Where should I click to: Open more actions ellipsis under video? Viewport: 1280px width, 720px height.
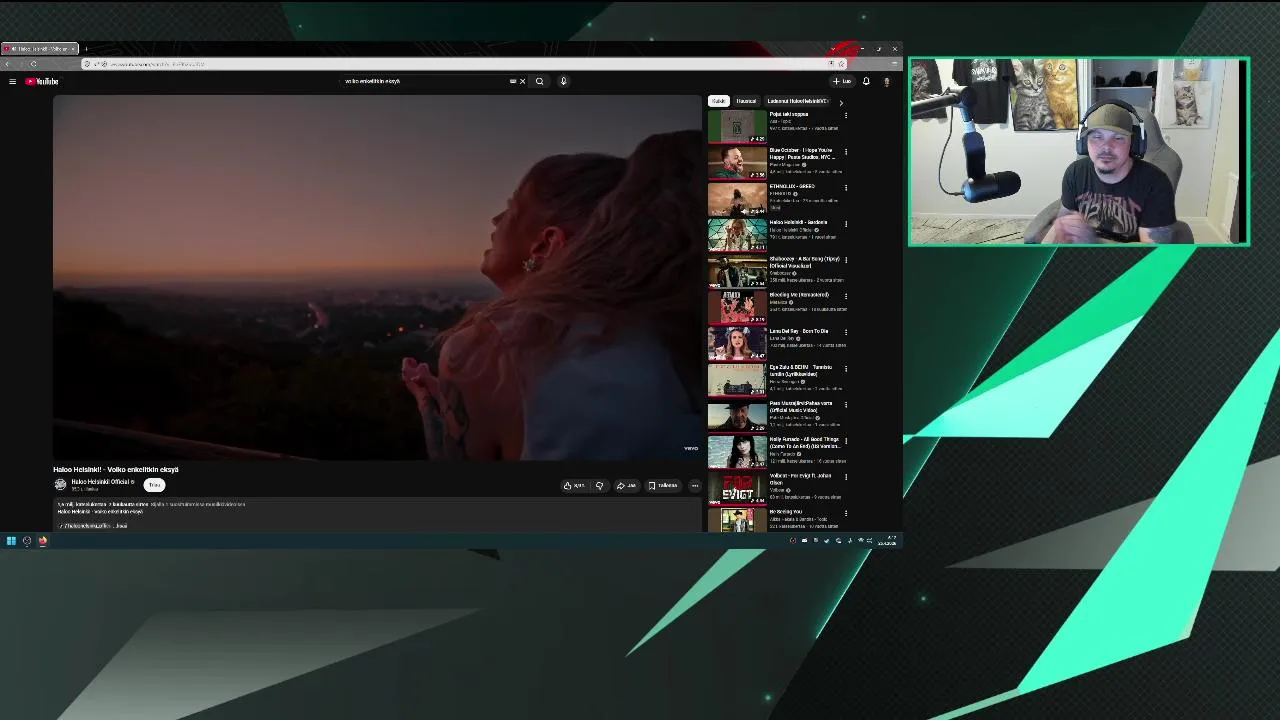pyautogui.click(x=695, y=486)
